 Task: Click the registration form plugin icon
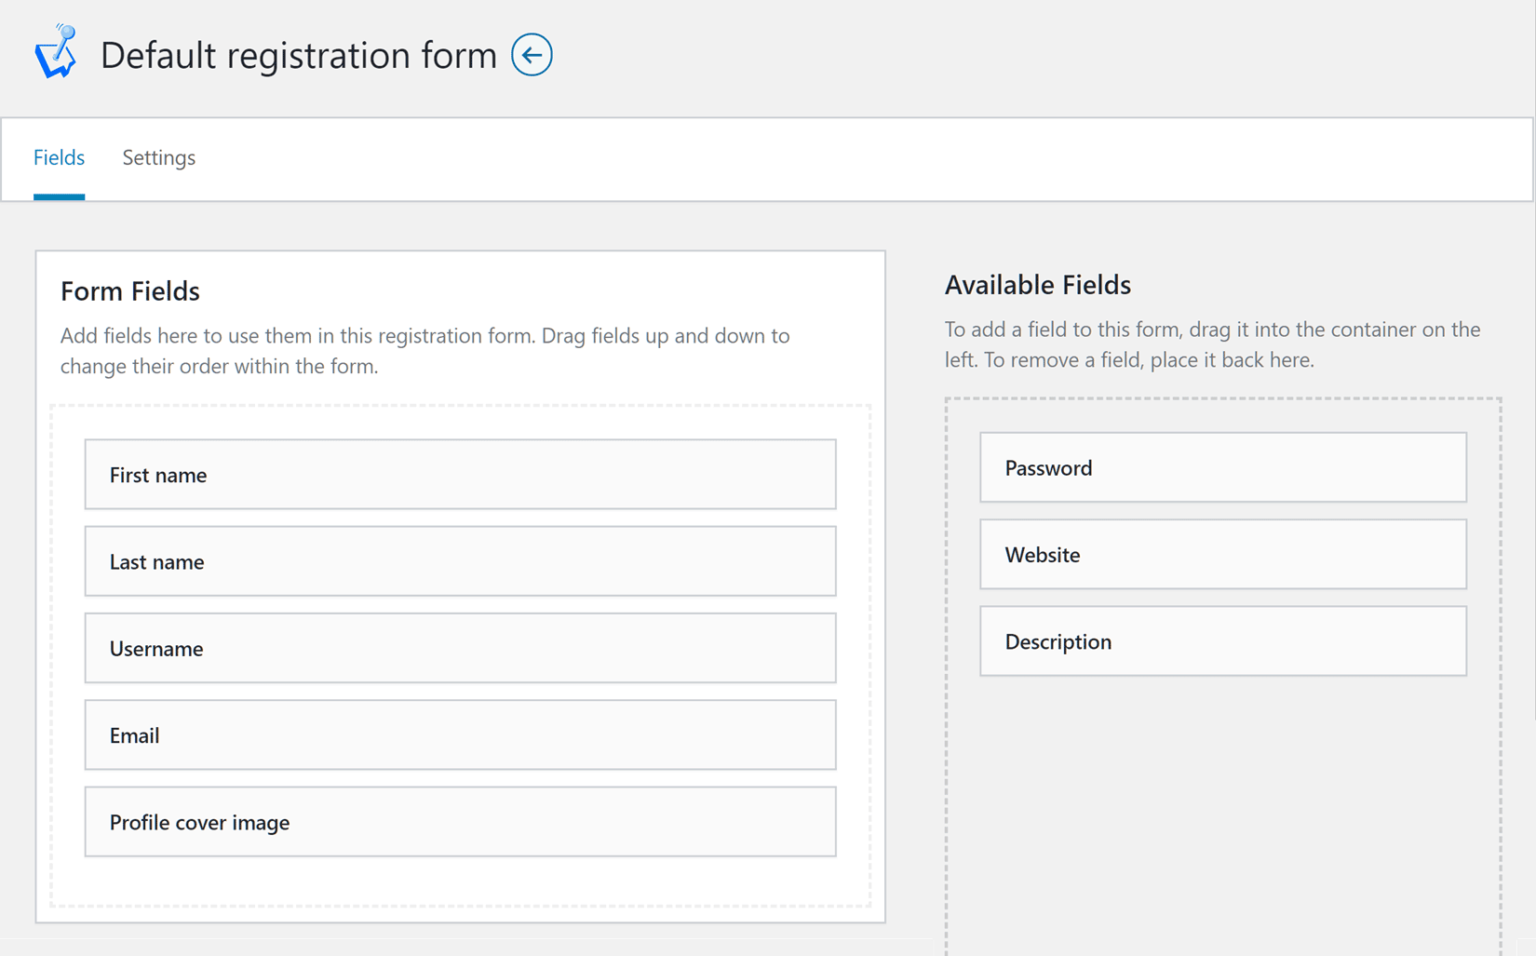click(x=55, y=50)
